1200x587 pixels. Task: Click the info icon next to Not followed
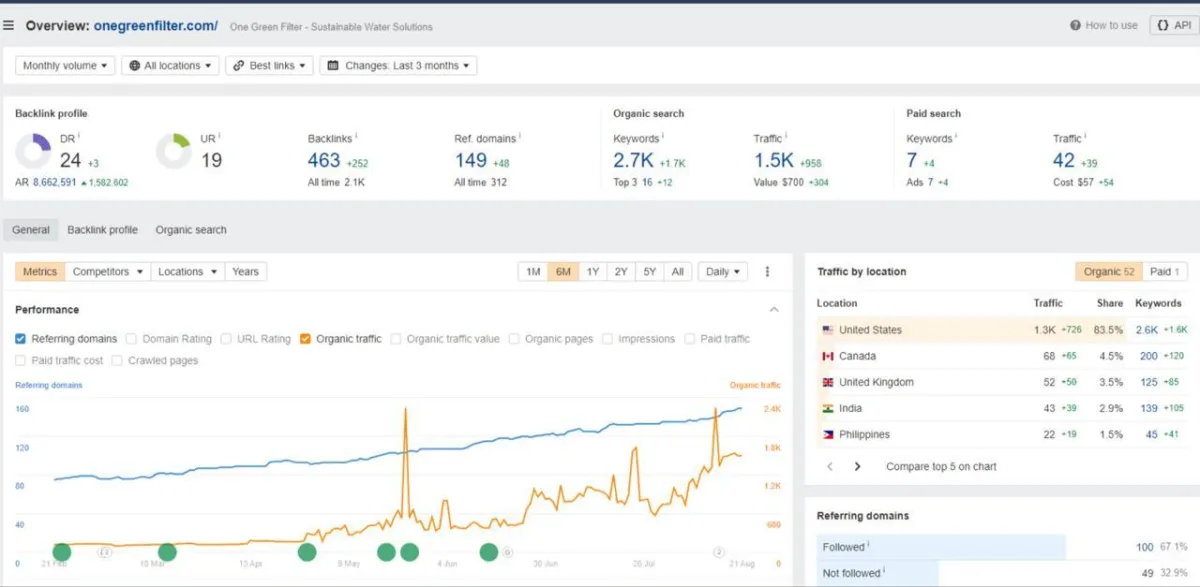(x=885, y=571)
